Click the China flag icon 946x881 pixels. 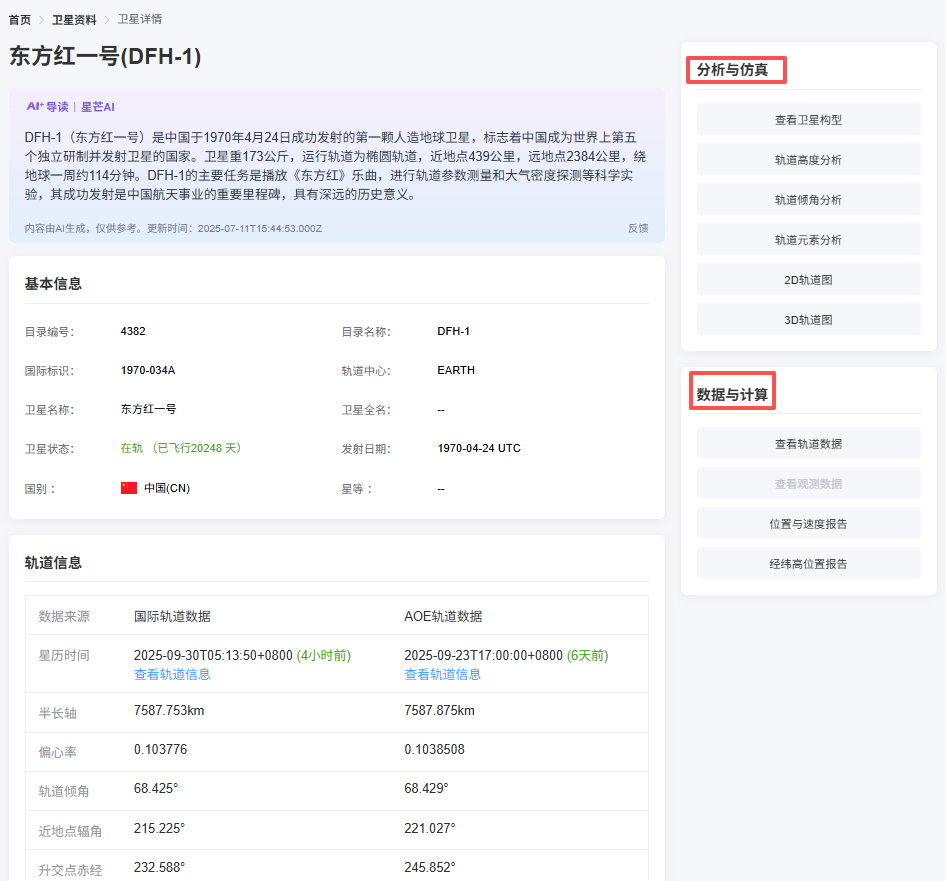click(x=128, y=488)
